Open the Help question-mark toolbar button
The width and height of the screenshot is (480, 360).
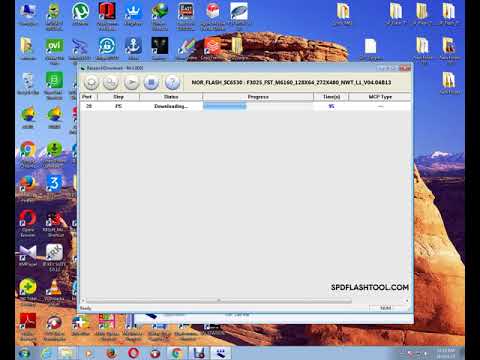coord(172,82)
